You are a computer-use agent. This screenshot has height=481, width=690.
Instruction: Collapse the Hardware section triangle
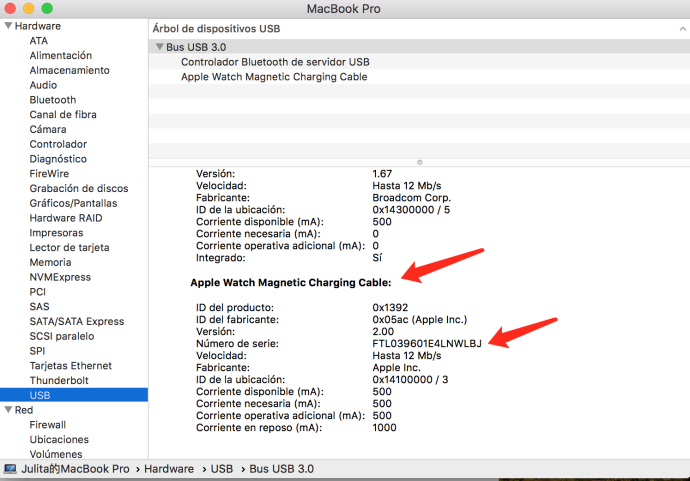[8, 26]
